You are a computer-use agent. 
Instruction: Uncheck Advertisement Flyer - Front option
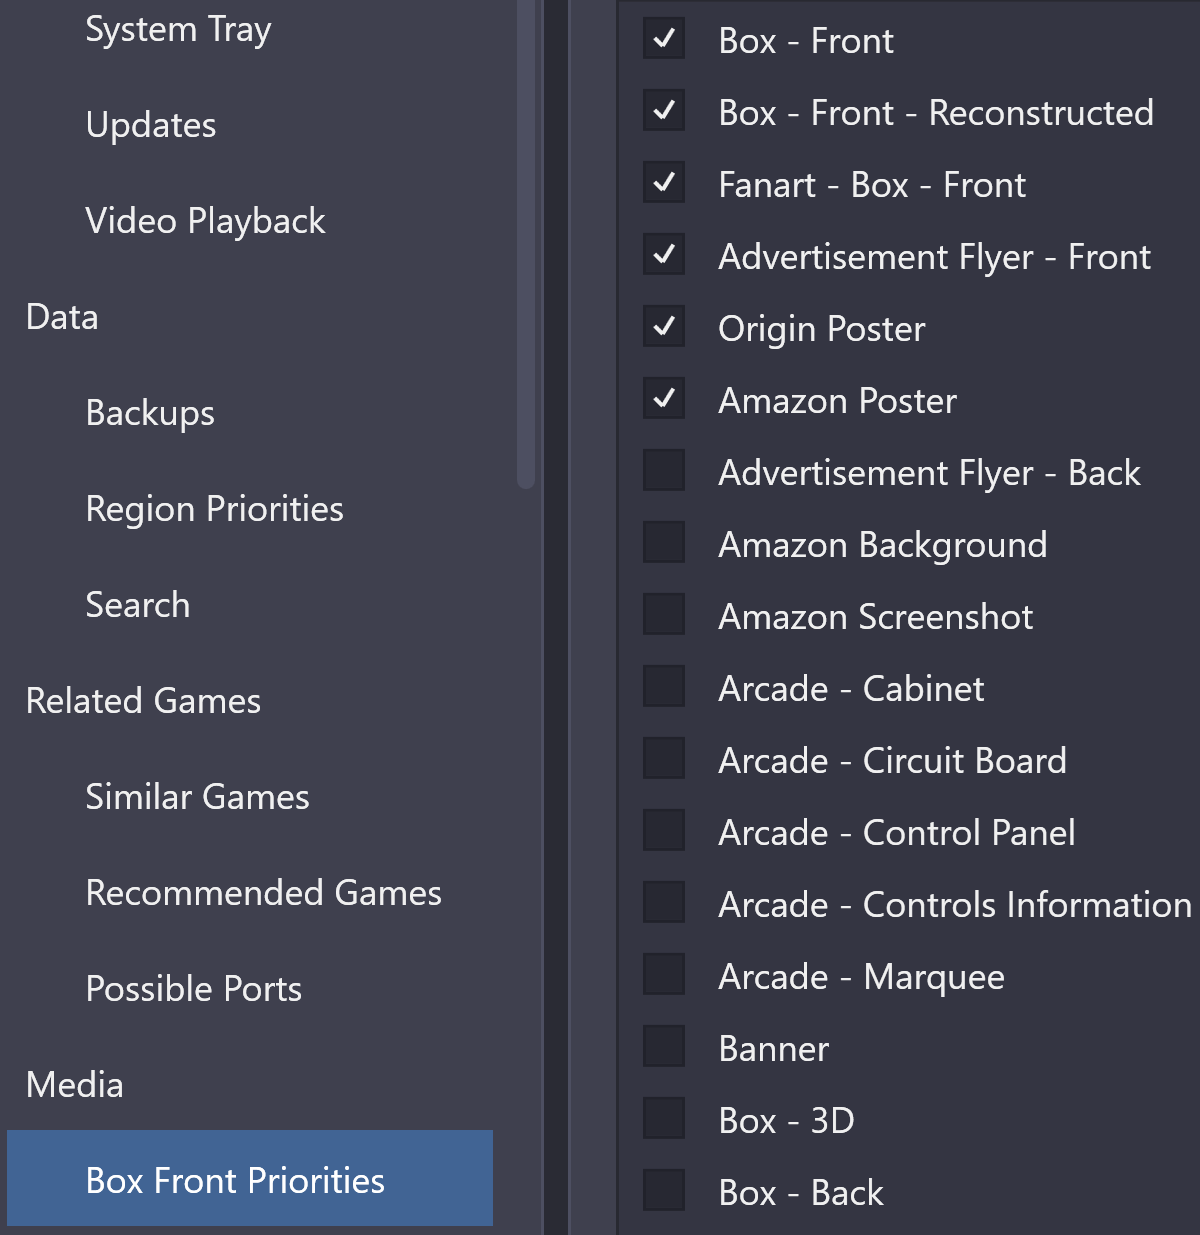(x=664, y=255)
